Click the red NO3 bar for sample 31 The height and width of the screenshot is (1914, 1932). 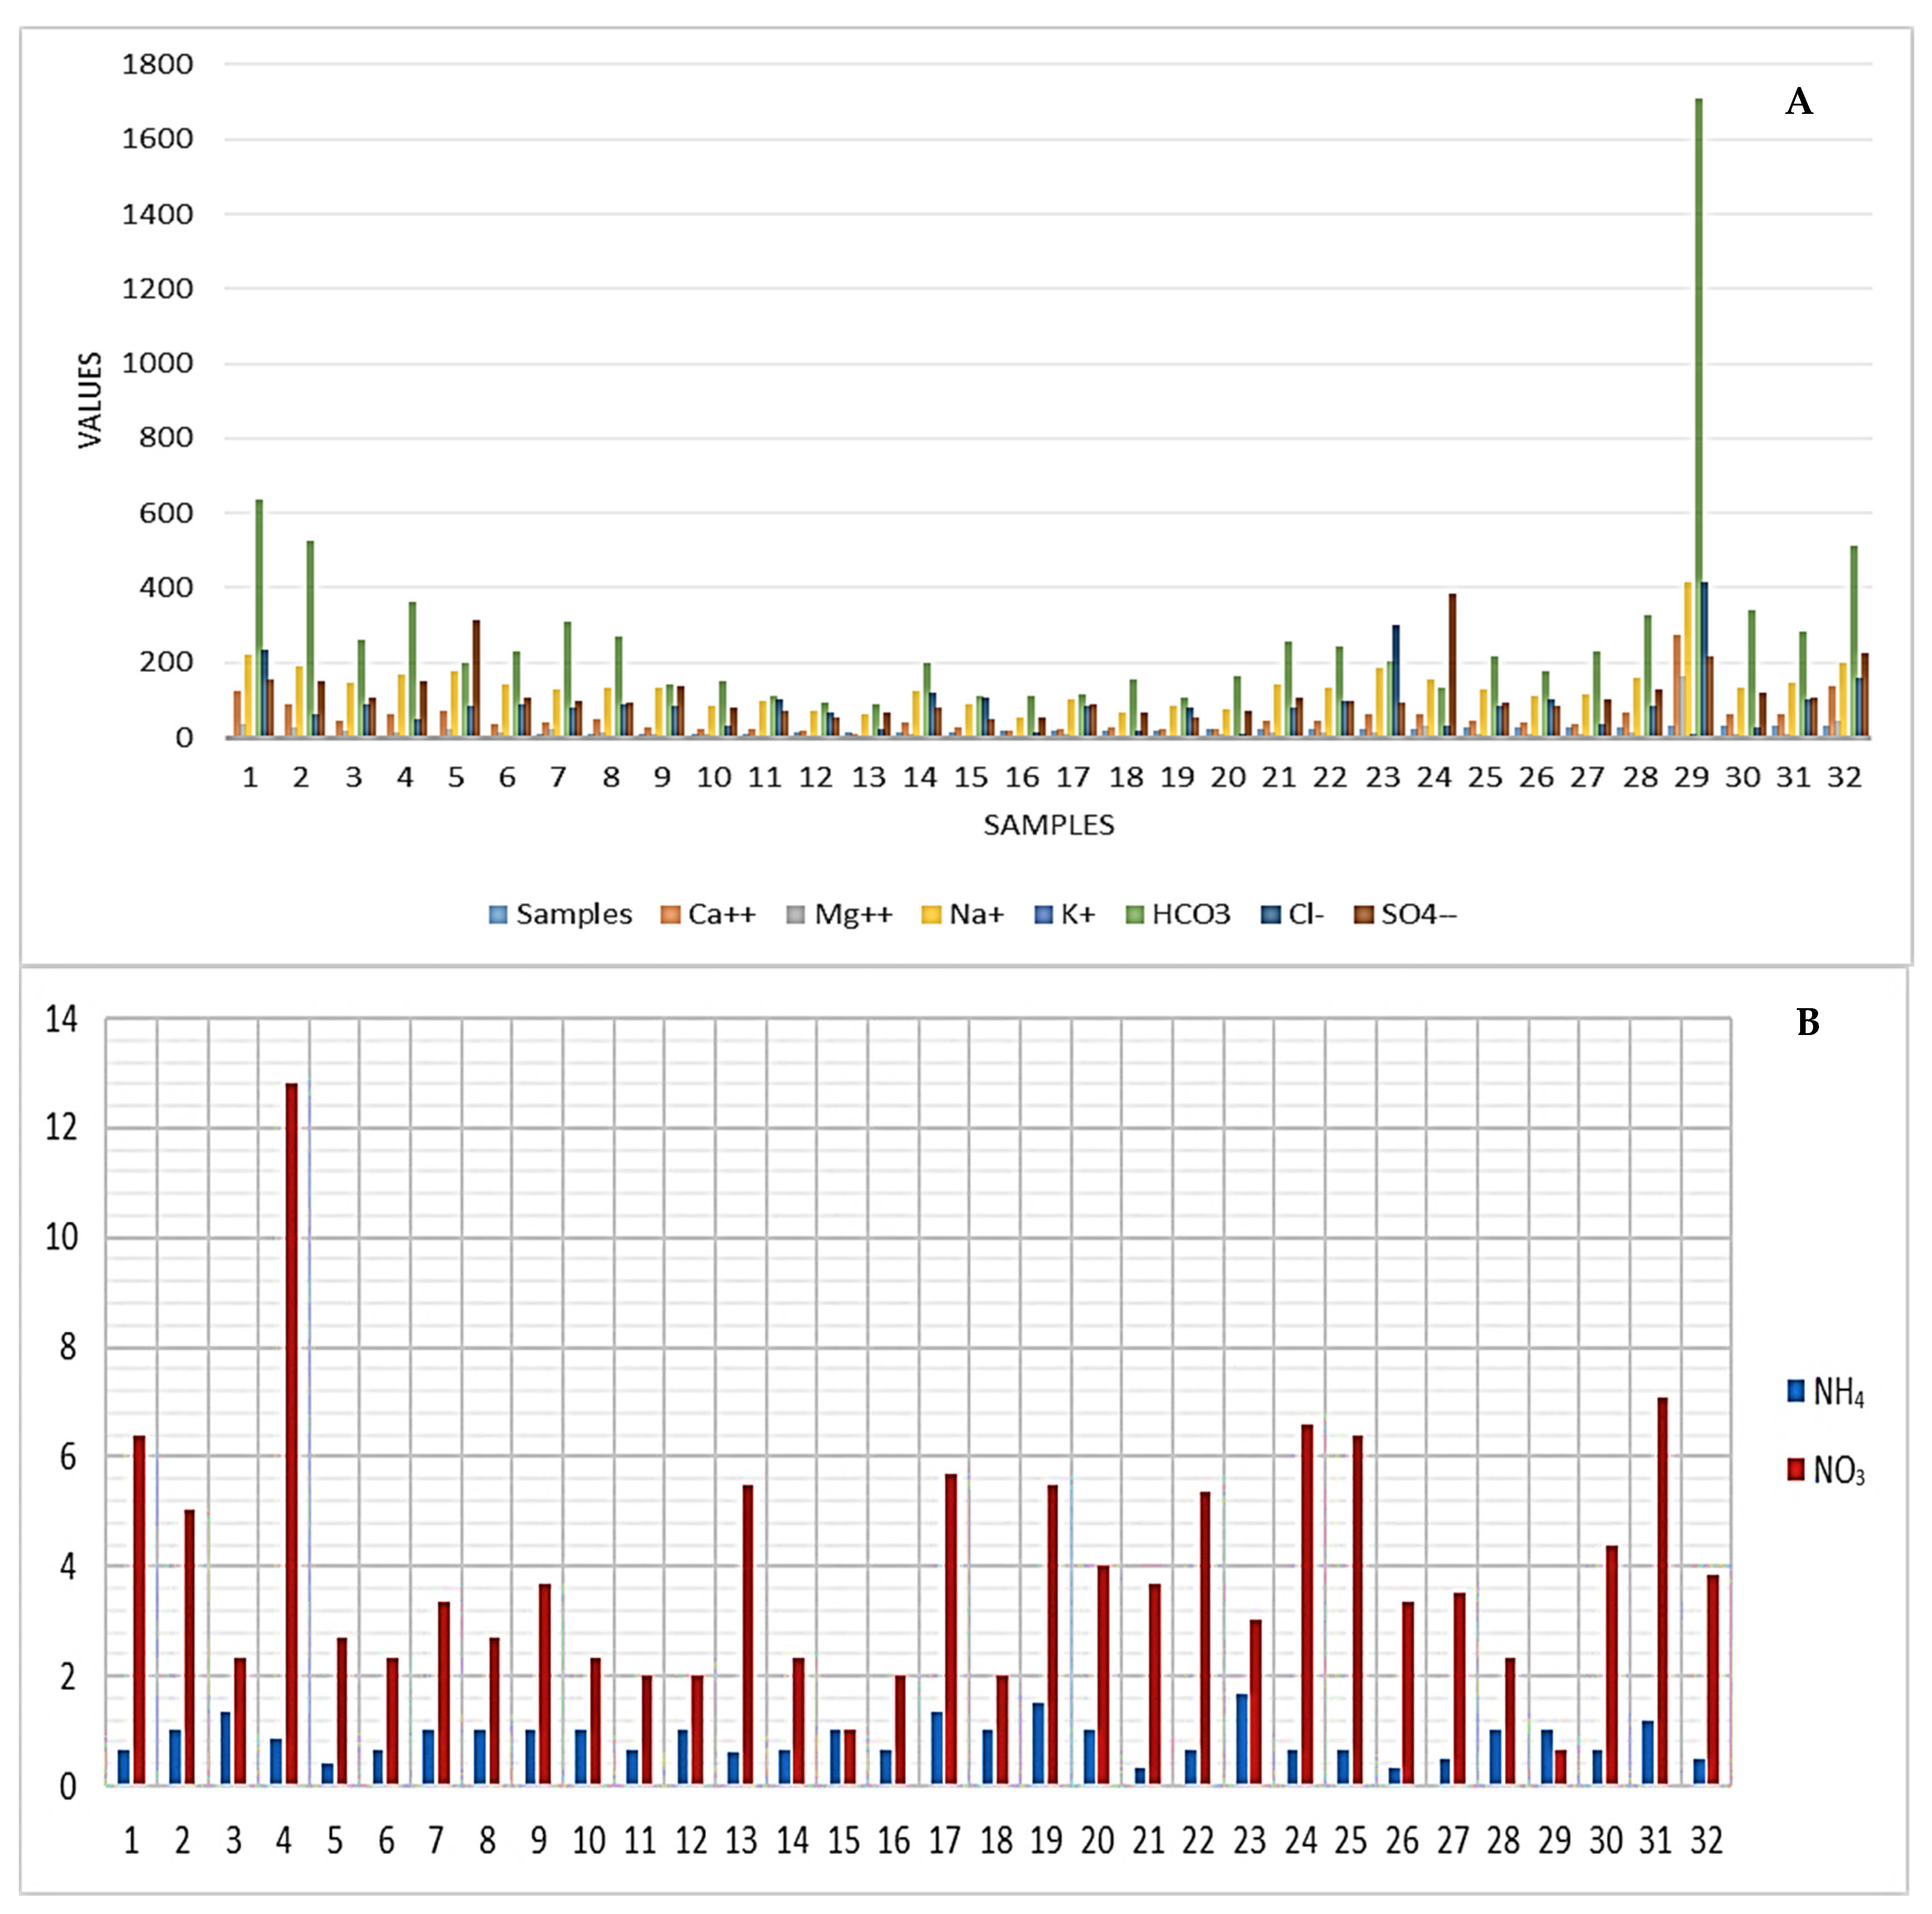[1662, 1589]
